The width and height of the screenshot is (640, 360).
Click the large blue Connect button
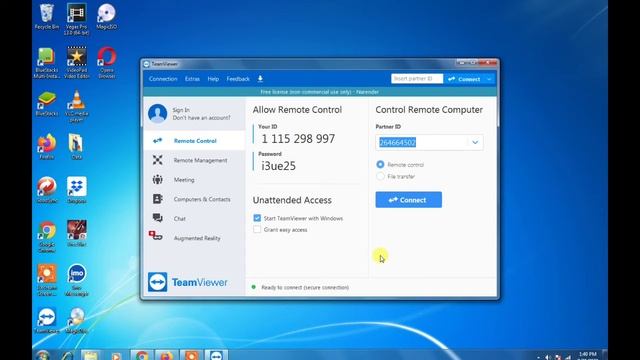(x=409, y=200)
